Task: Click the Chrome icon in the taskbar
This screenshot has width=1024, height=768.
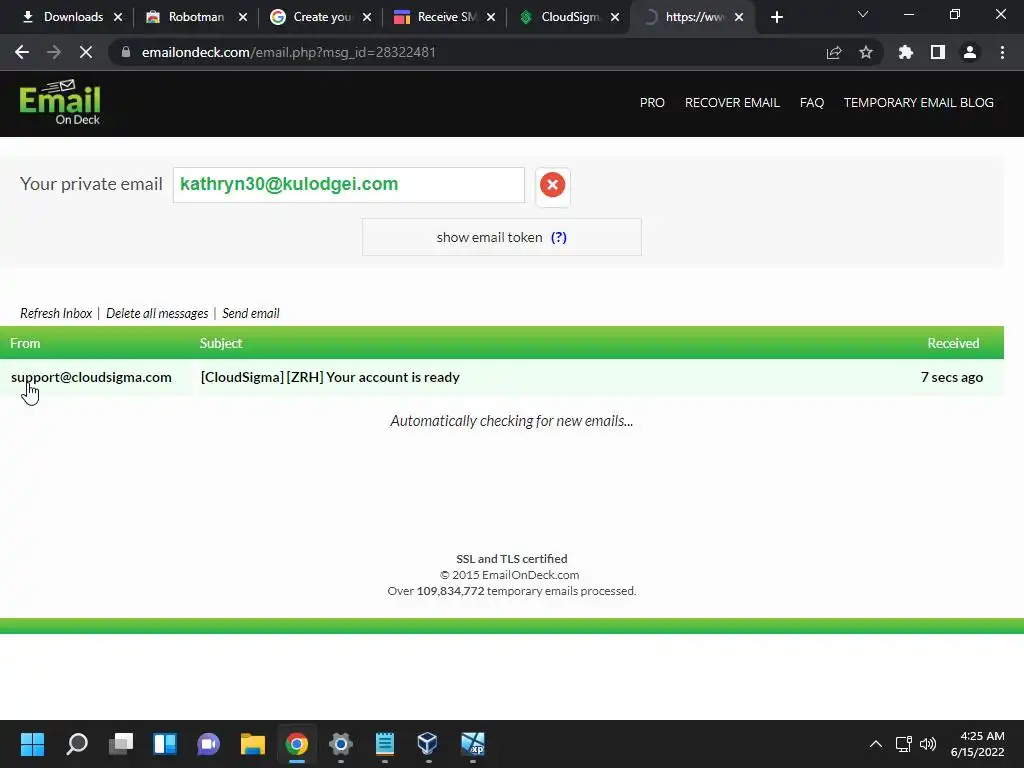Action: (x=296, y=744)
